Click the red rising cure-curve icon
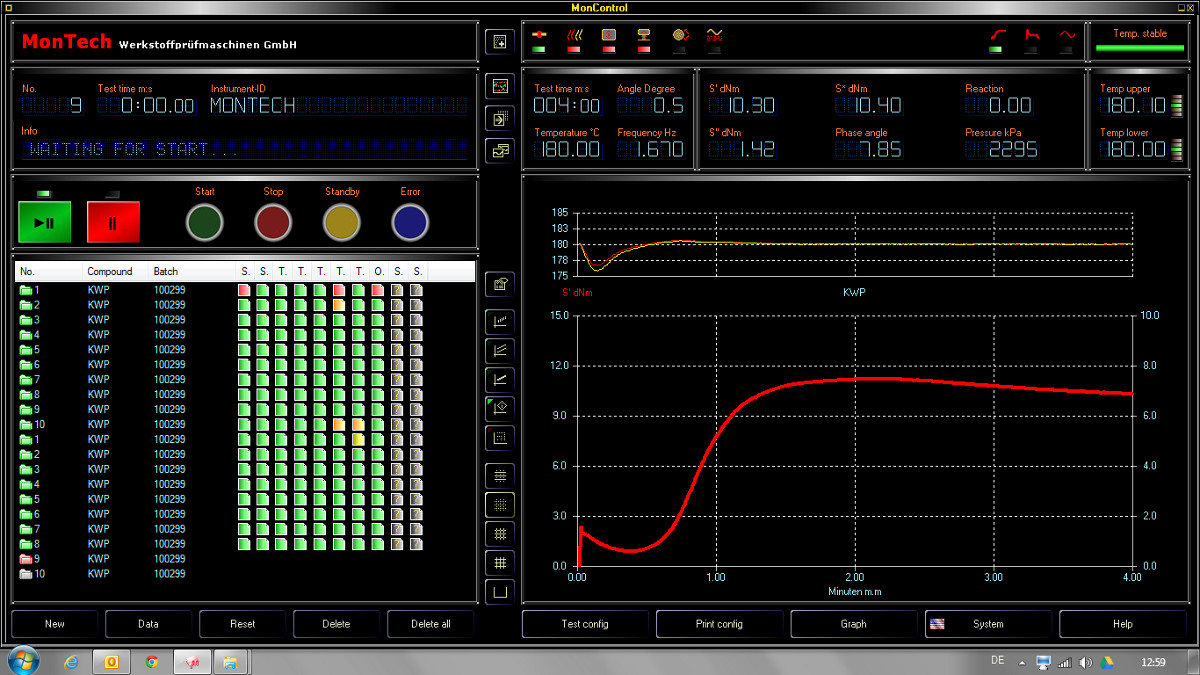This screenshot has width=1200, height=675. click(997, 35)
